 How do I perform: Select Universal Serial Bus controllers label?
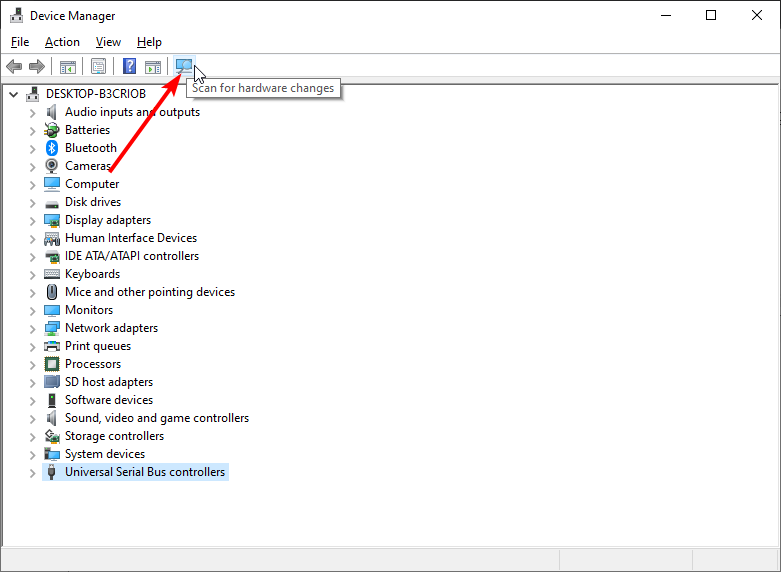click(x=145, y=472)
